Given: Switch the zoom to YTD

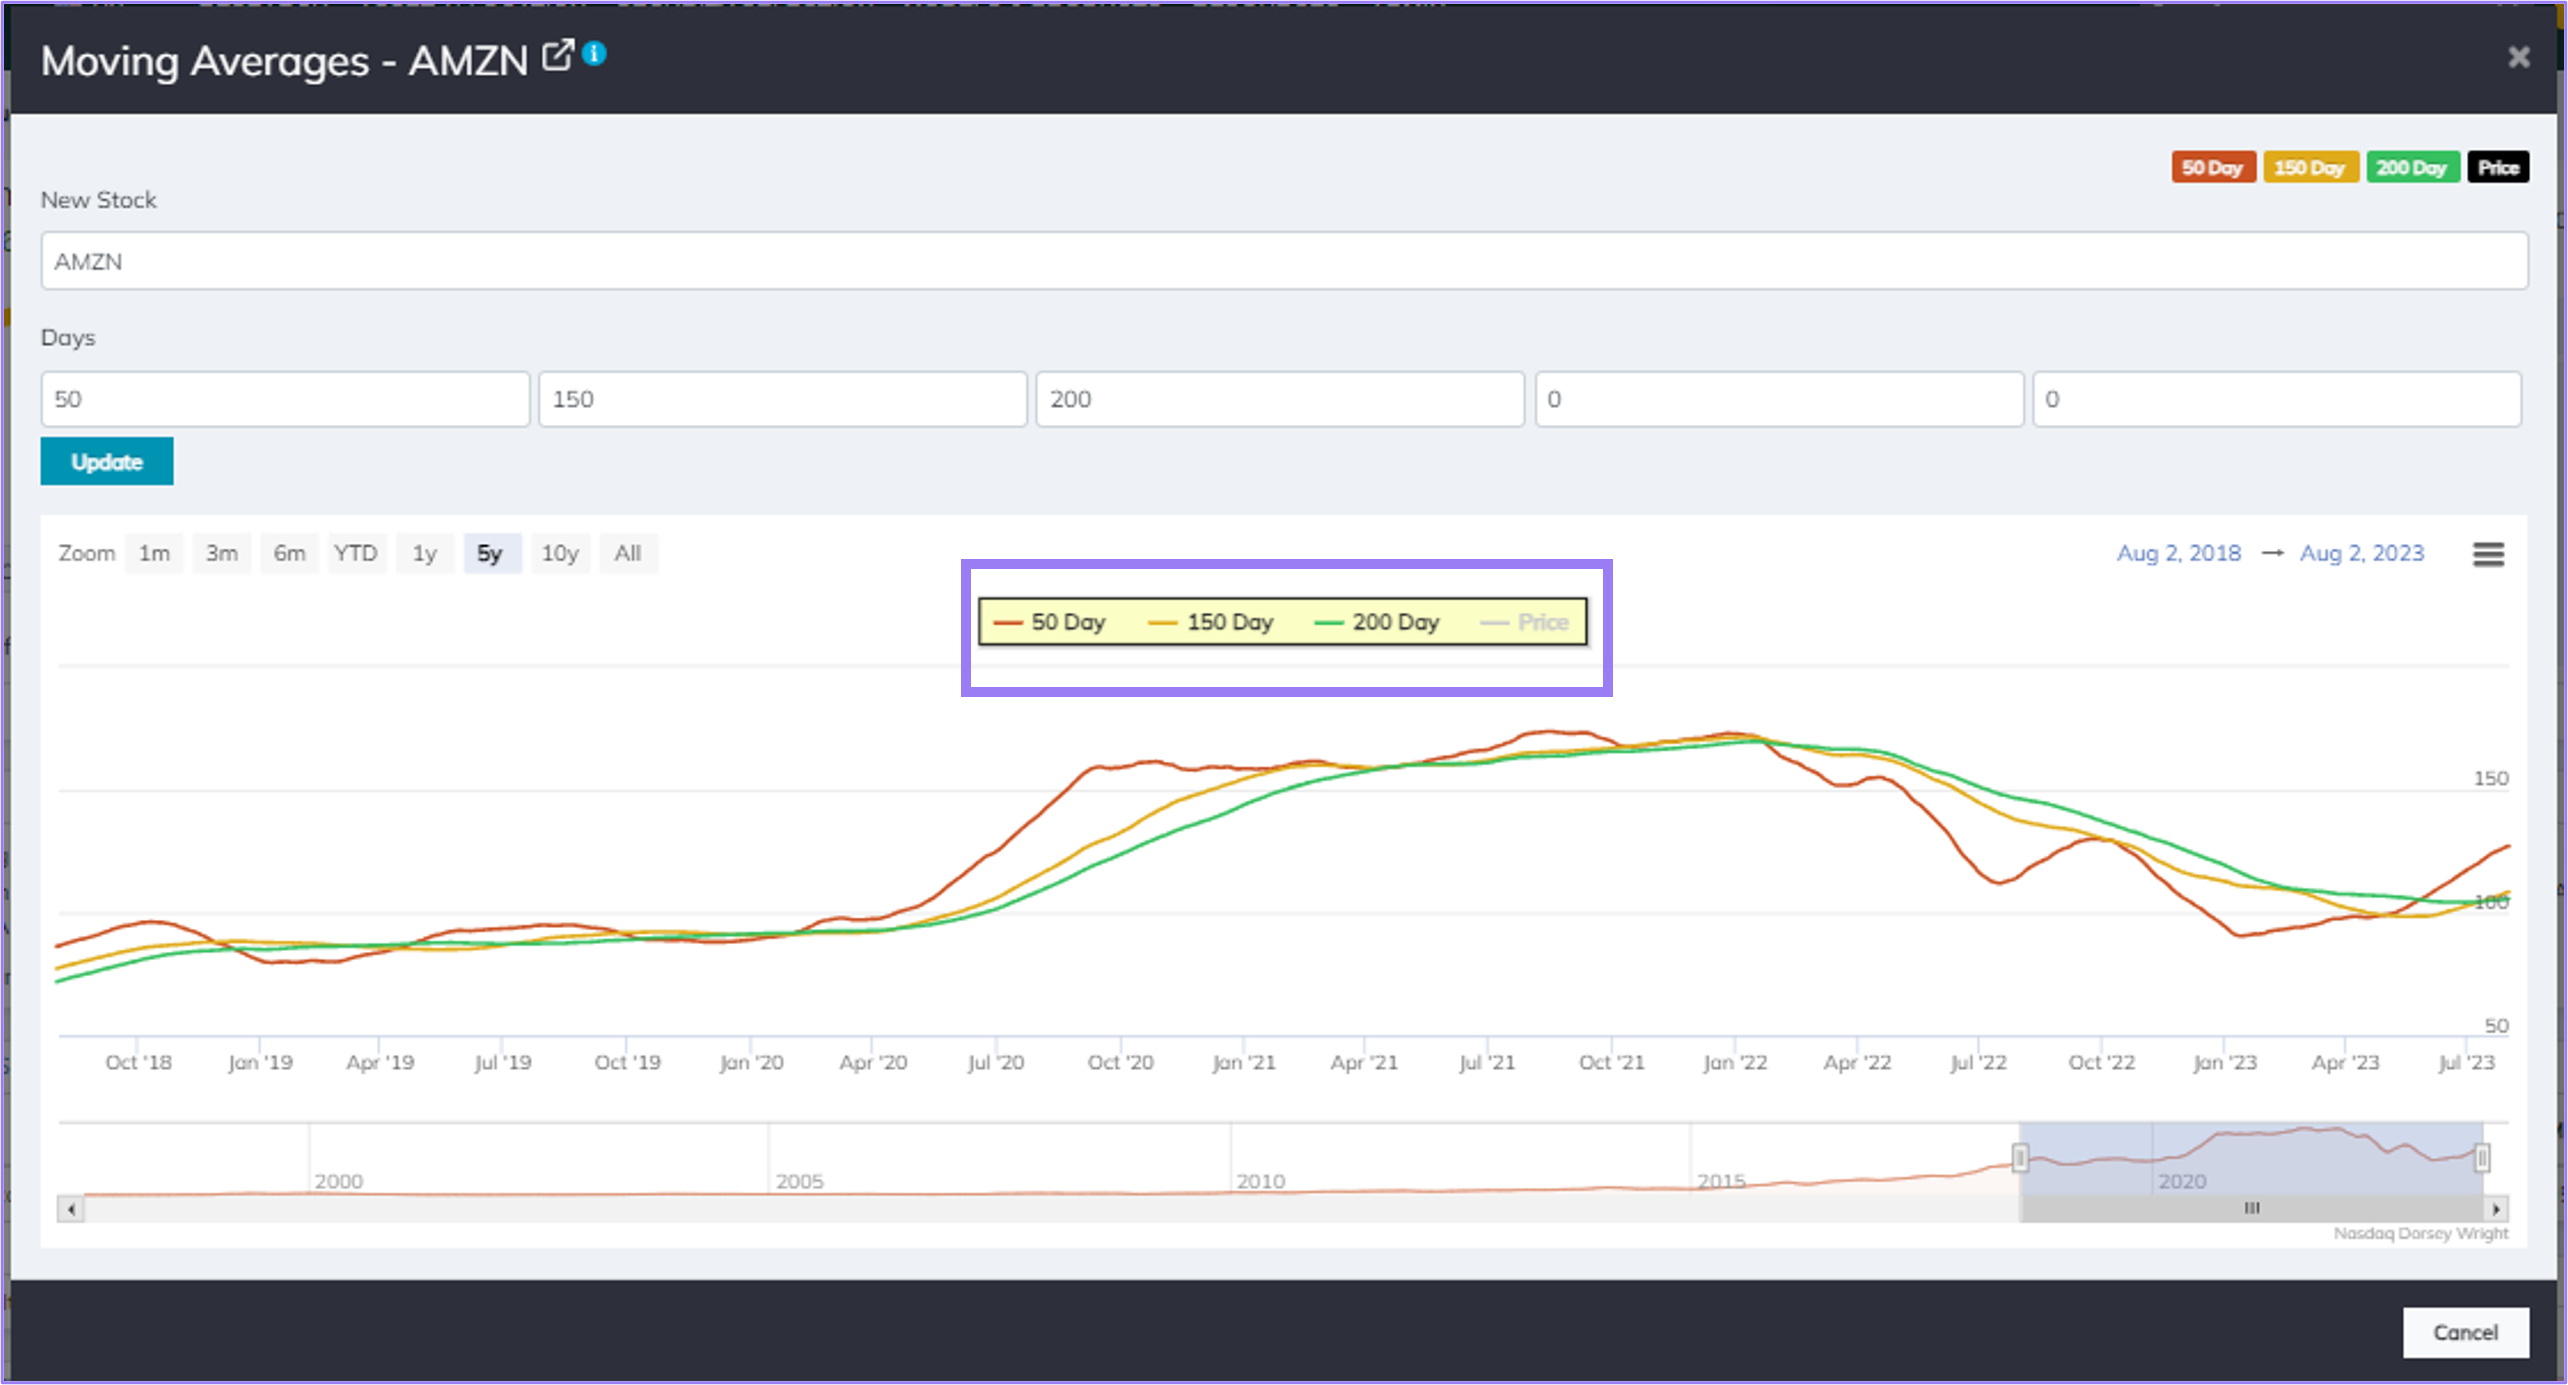Looking at the screenshot, I should coord(356,553).
